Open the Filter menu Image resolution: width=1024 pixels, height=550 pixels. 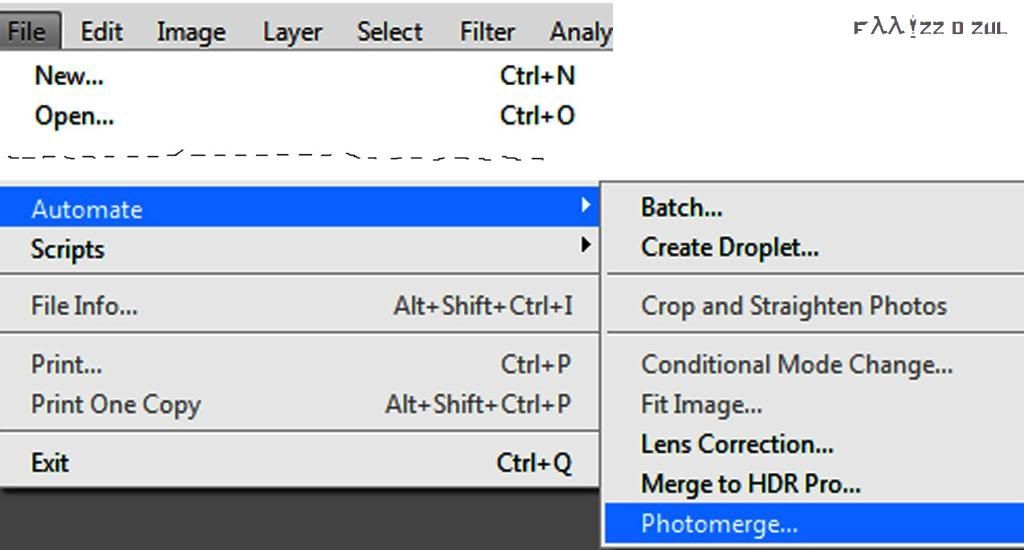tap(487, 31)
